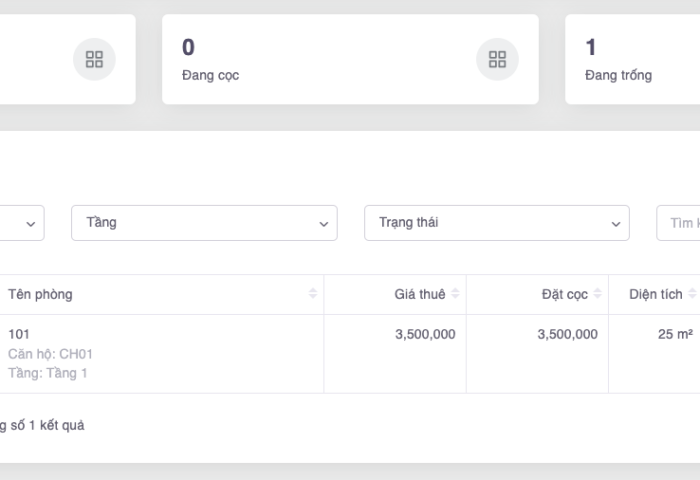Click the grid icon in the leftmost card
This screenshot has width=700, height=480.
94,59
